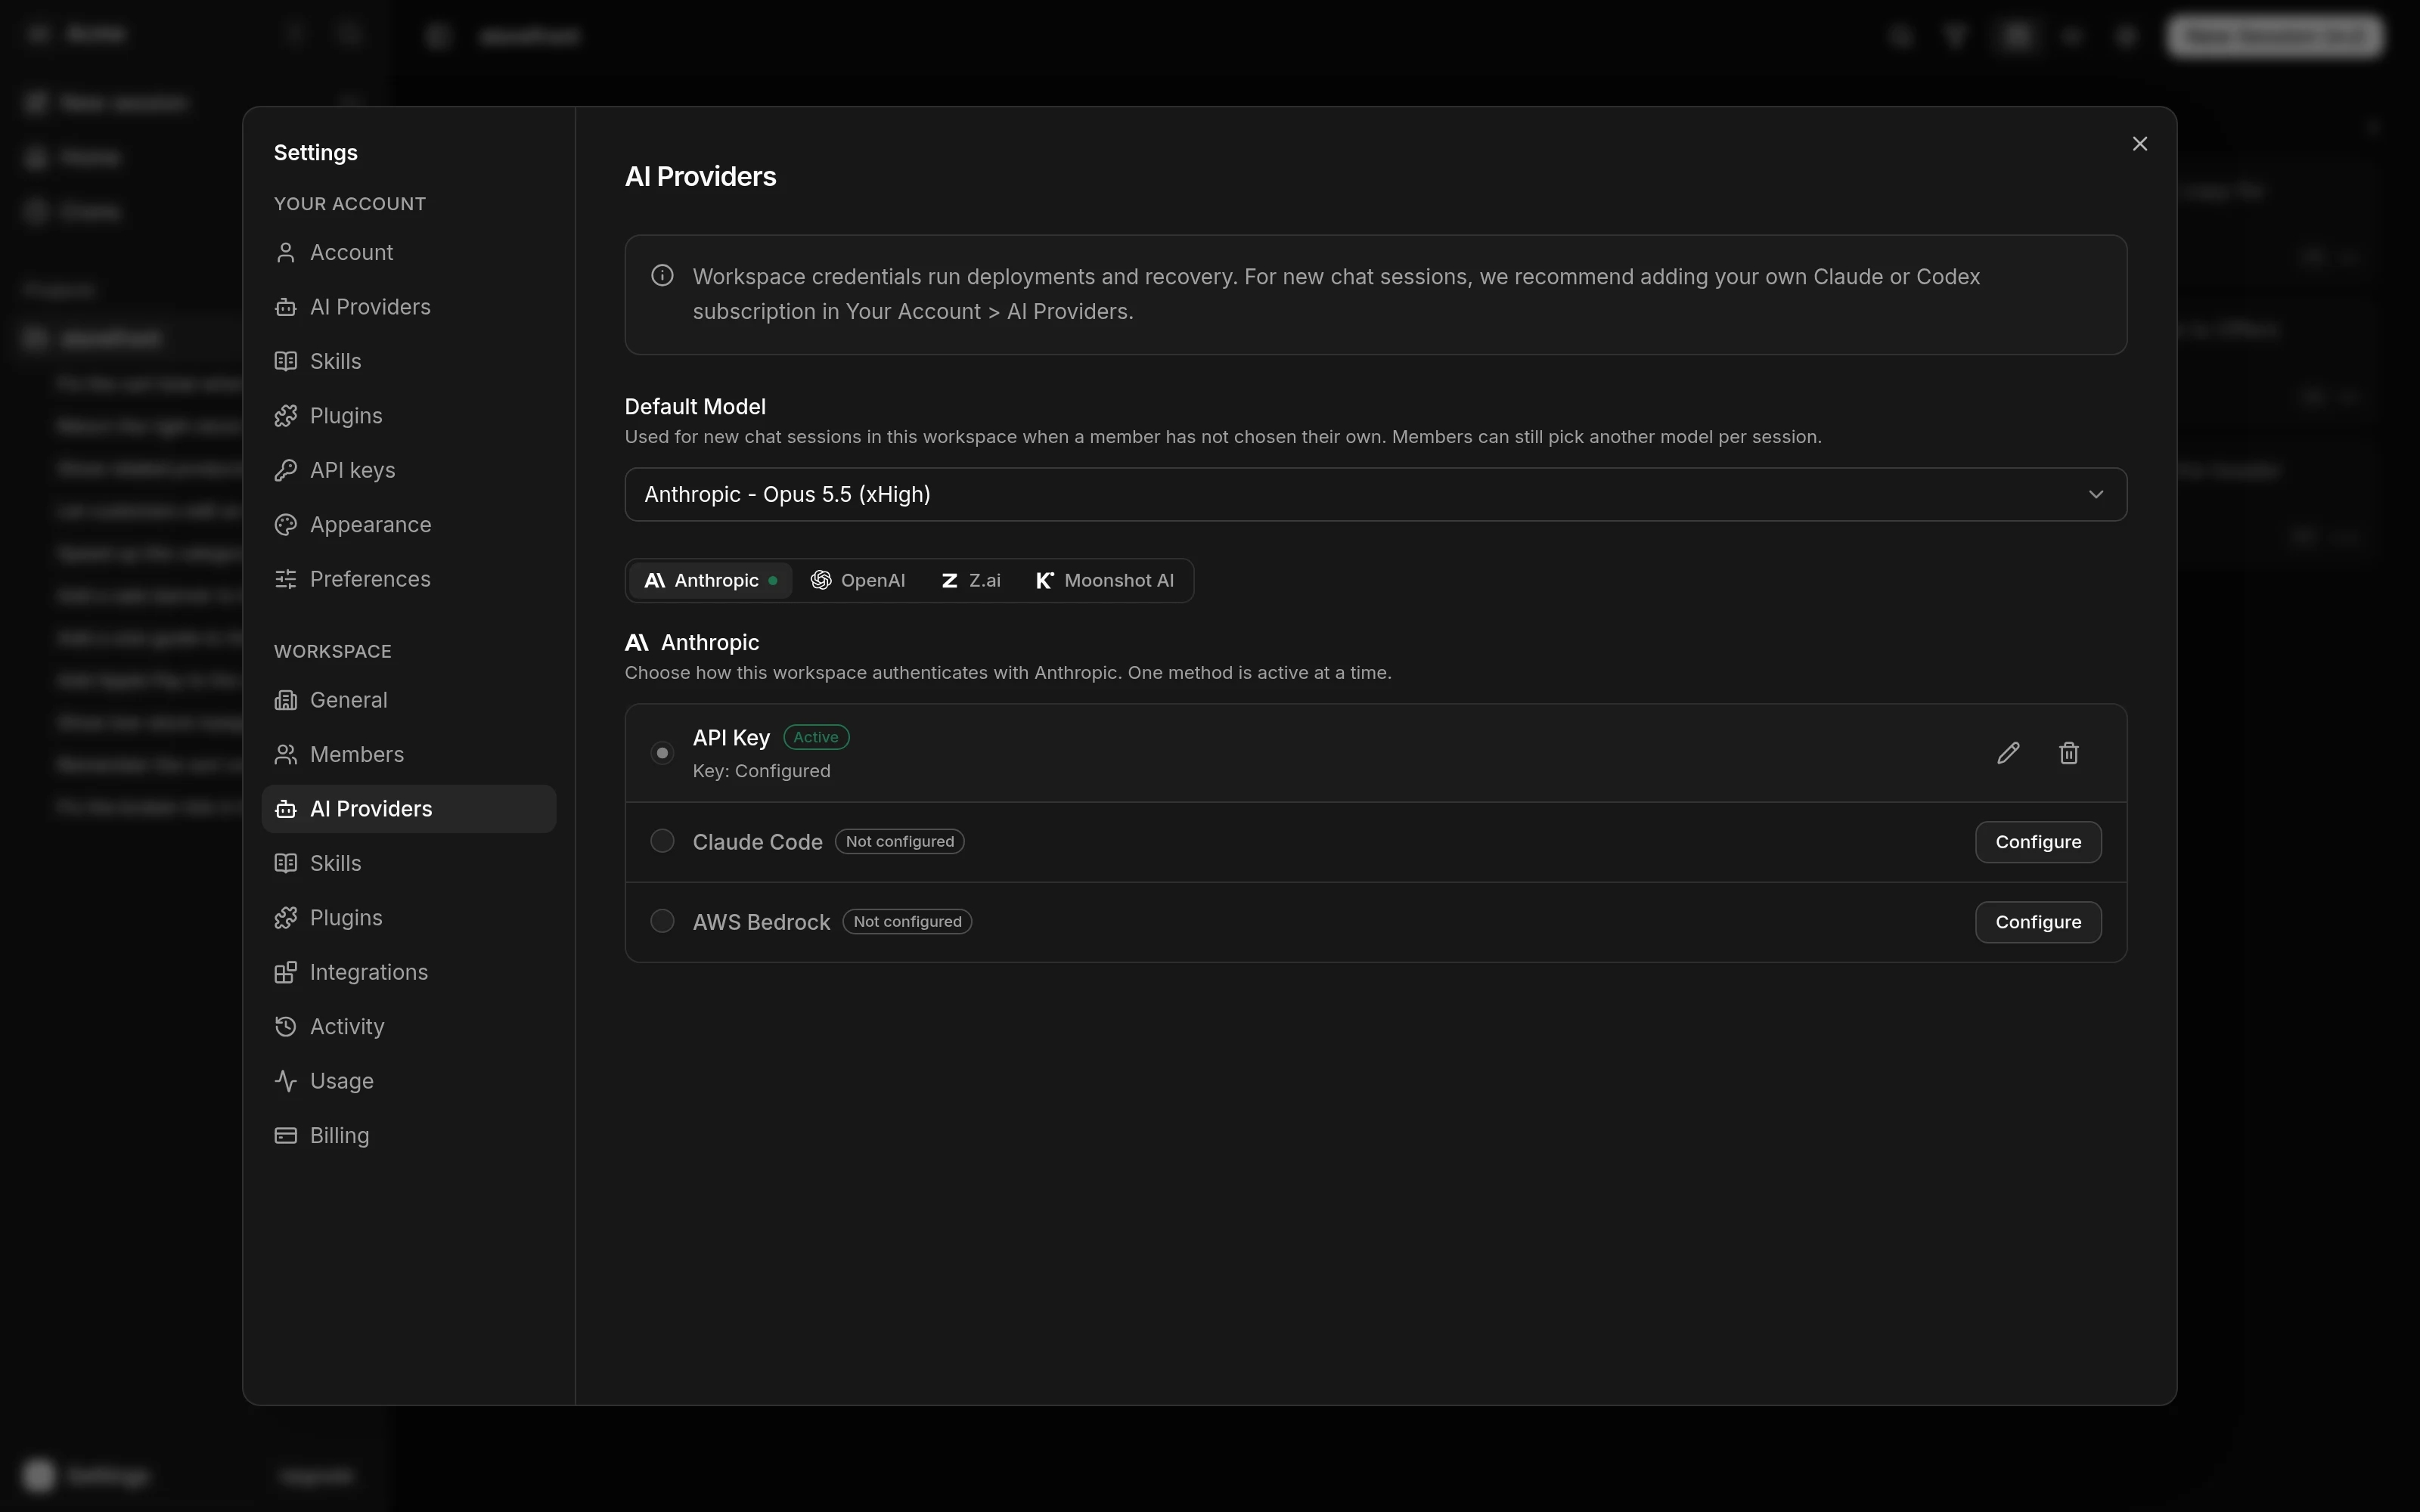The width and height of the screenshot is (2420, 1512).
Task: Switch to the Moonshot AI provider tab
Action: tap(1105, 581)
